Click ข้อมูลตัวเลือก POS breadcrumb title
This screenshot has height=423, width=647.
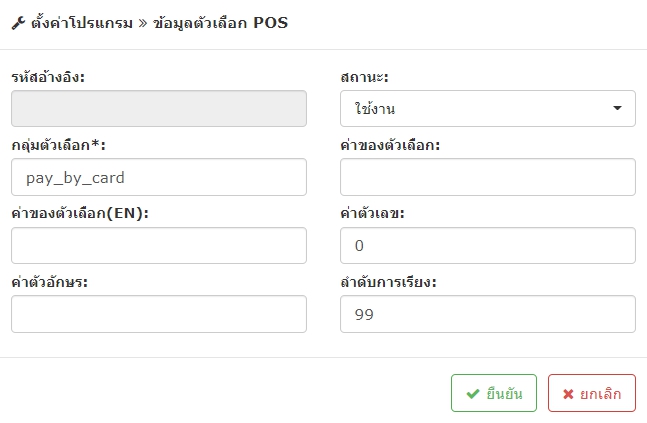[220, 23]
